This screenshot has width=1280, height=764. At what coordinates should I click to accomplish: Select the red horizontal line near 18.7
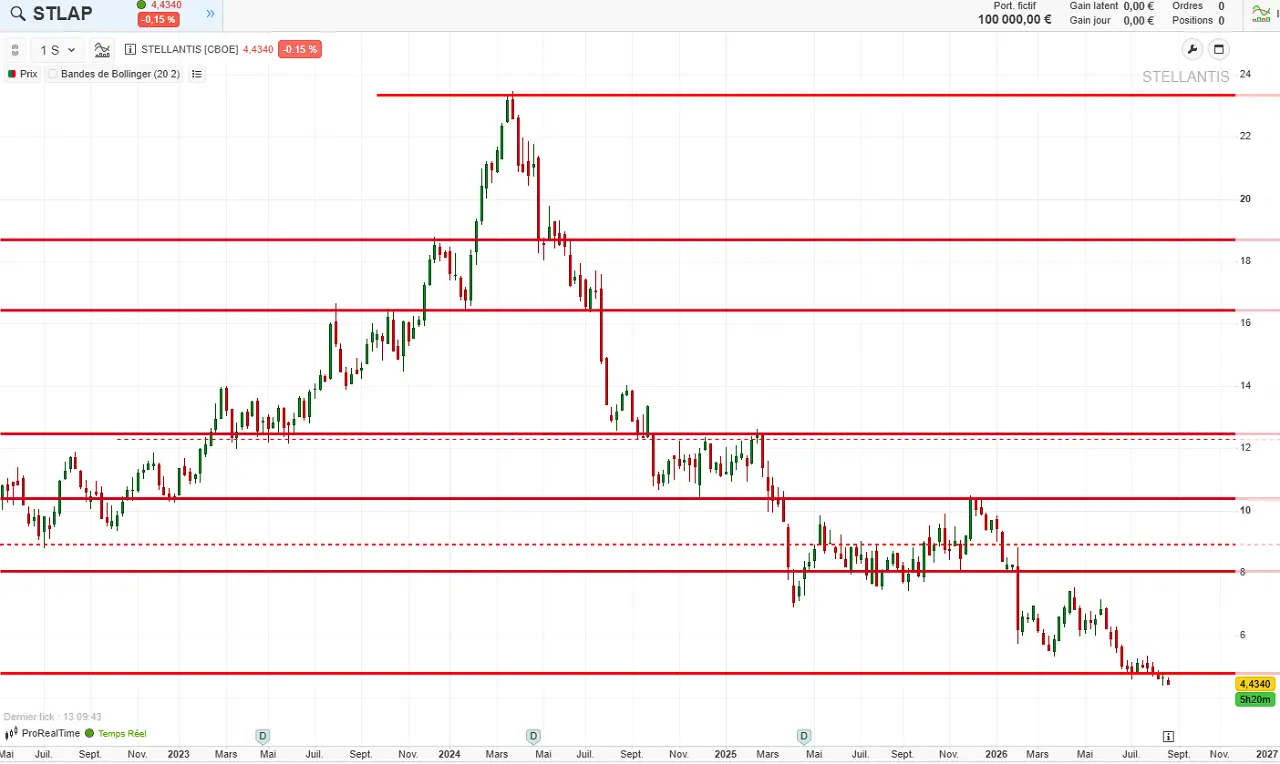(x=618, y=240)
